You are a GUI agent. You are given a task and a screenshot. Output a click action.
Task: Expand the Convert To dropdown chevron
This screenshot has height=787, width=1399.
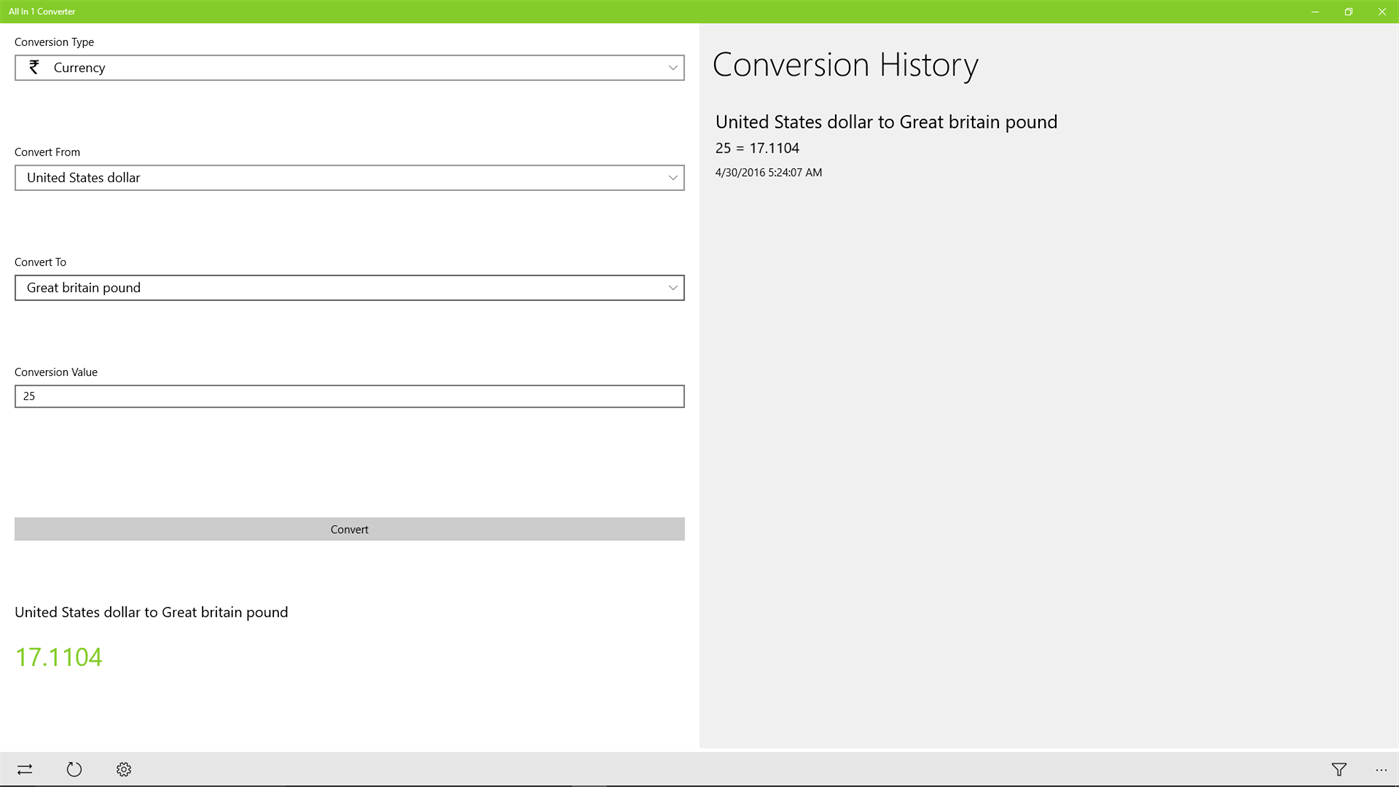pyautogui.click(x=671, y=286)
